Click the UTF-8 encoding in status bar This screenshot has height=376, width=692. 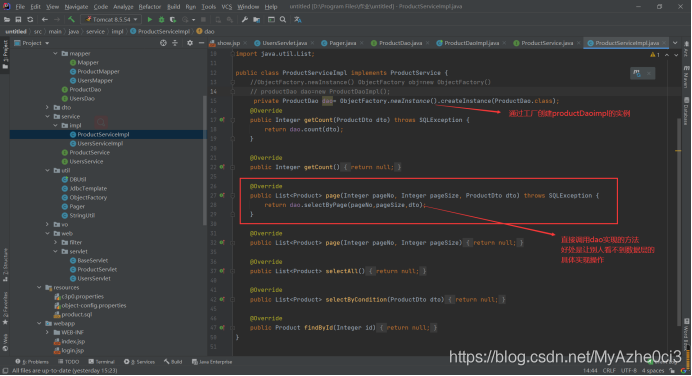(628, 370)
